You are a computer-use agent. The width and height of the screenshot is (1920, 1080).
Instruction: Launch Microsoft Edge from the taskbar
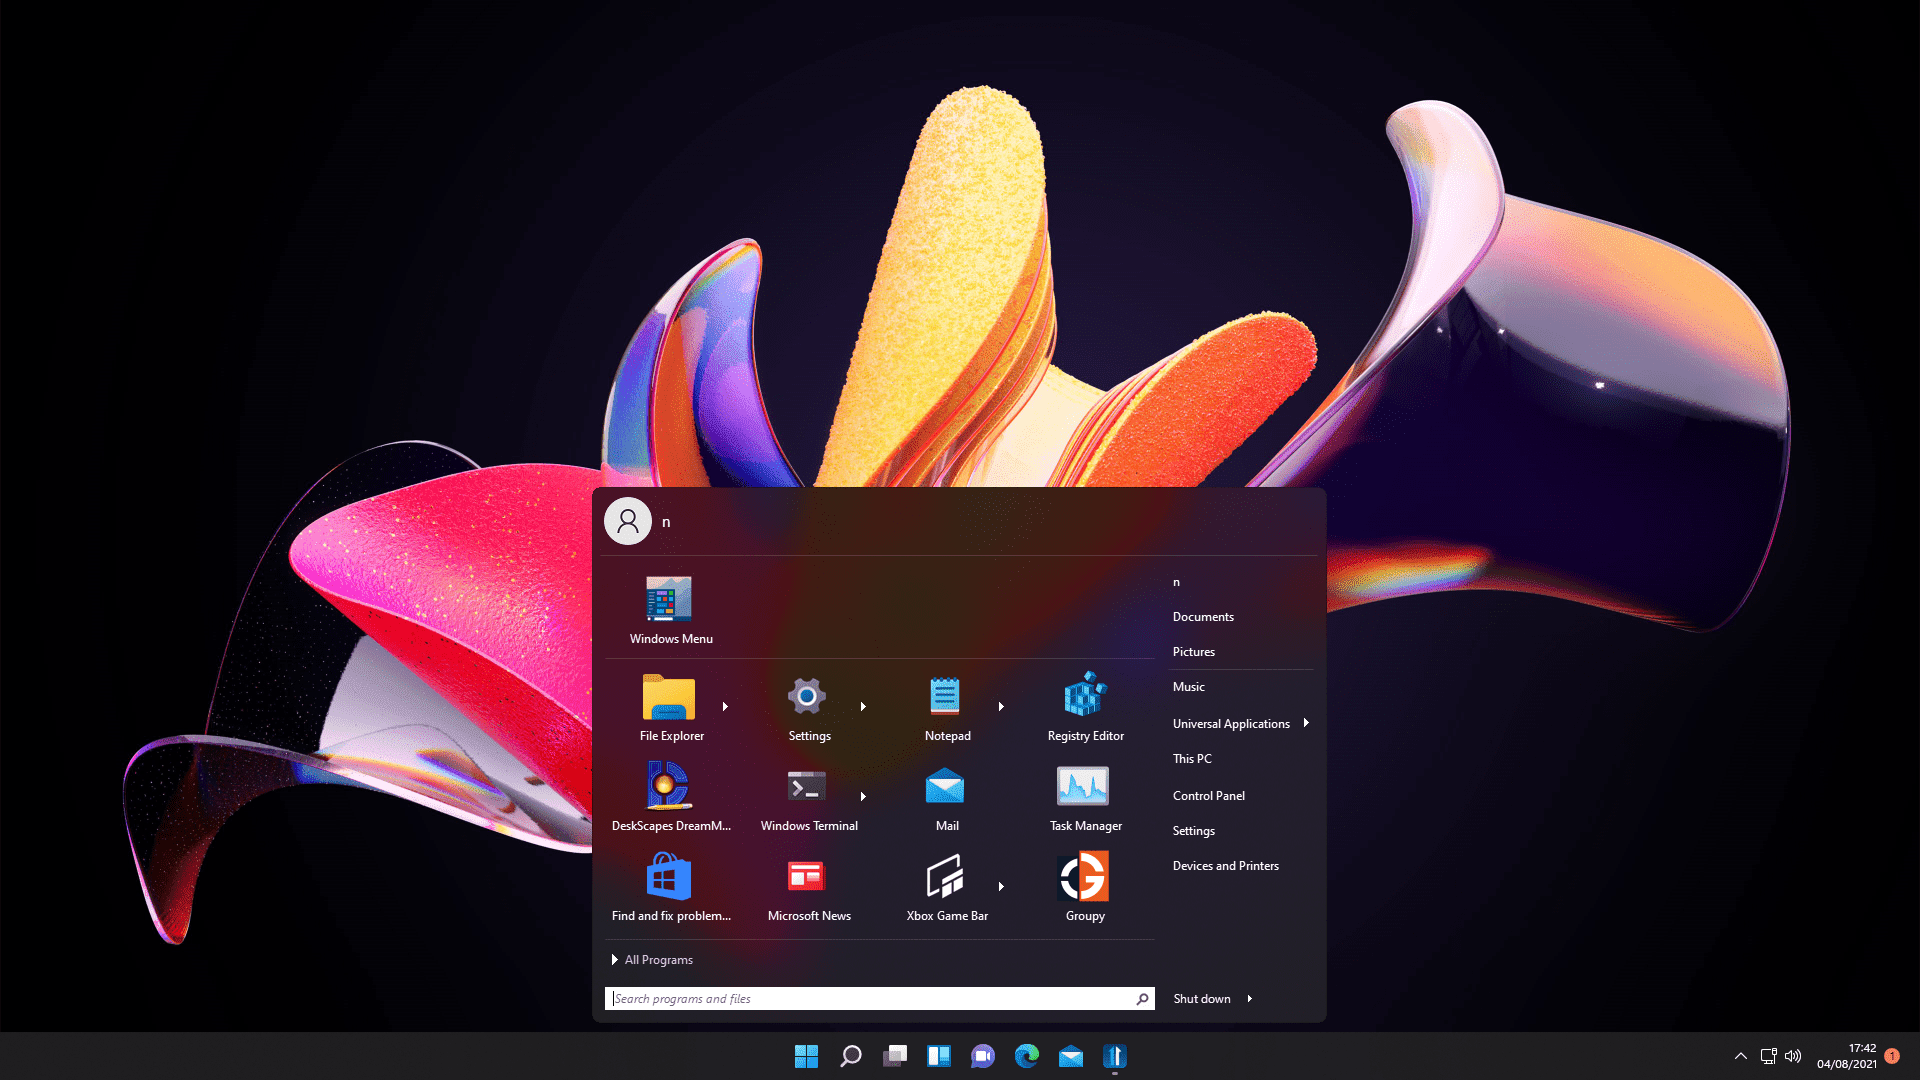(1026, 1056)
